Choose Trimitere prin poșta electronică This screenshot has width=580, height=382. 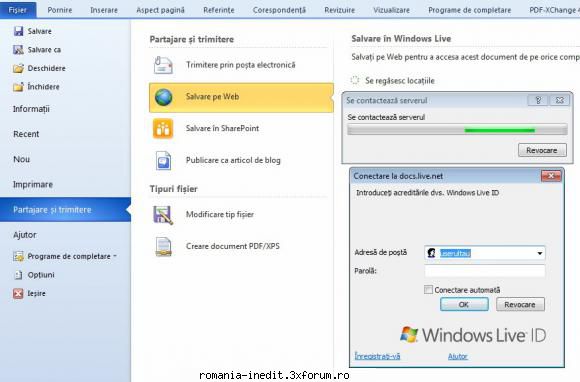[x=241, y=65]
